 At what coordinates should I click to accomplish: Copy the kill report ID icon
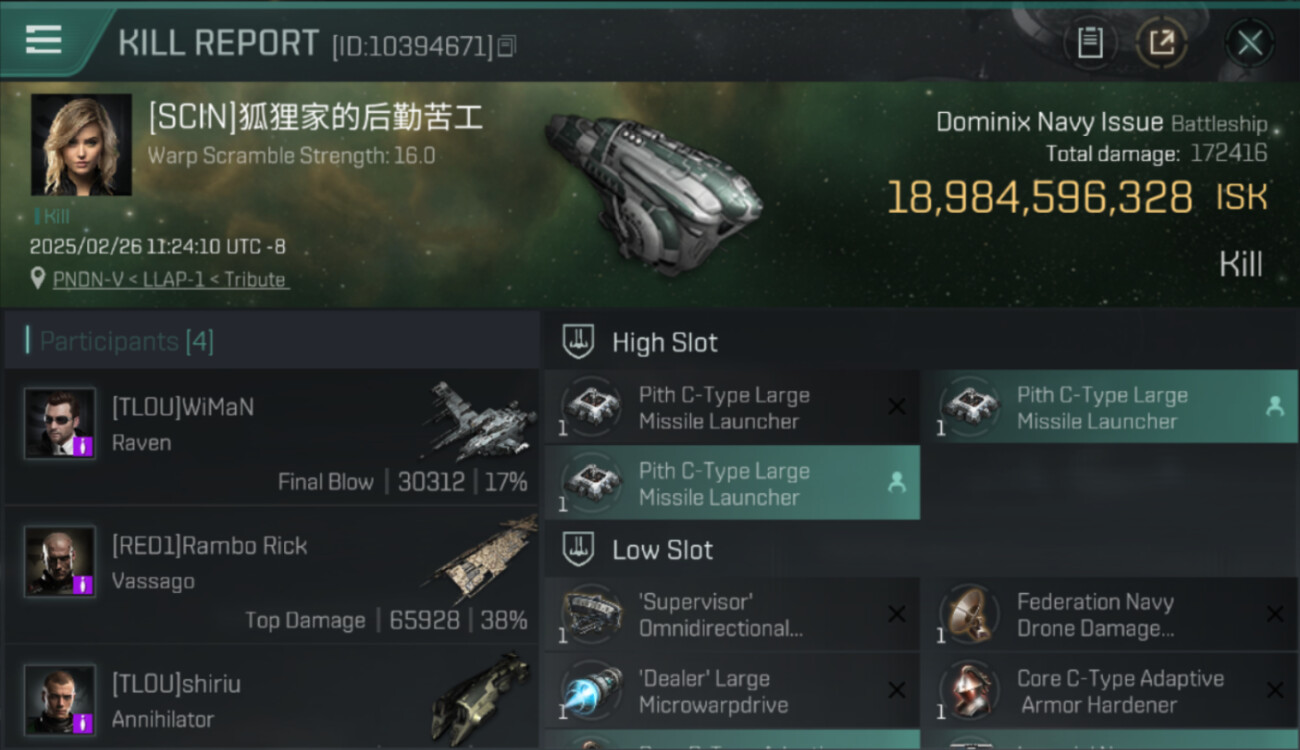(x=507, y=45)
